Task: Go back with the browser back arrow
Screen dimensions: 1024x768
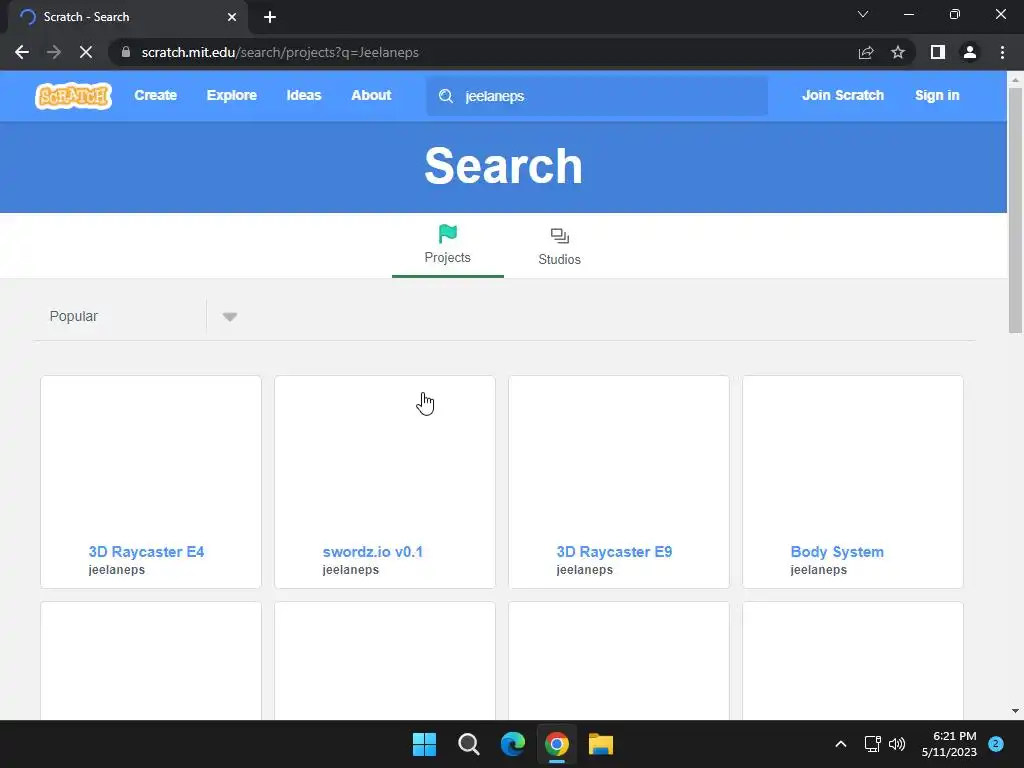Action: pos(22,52)
